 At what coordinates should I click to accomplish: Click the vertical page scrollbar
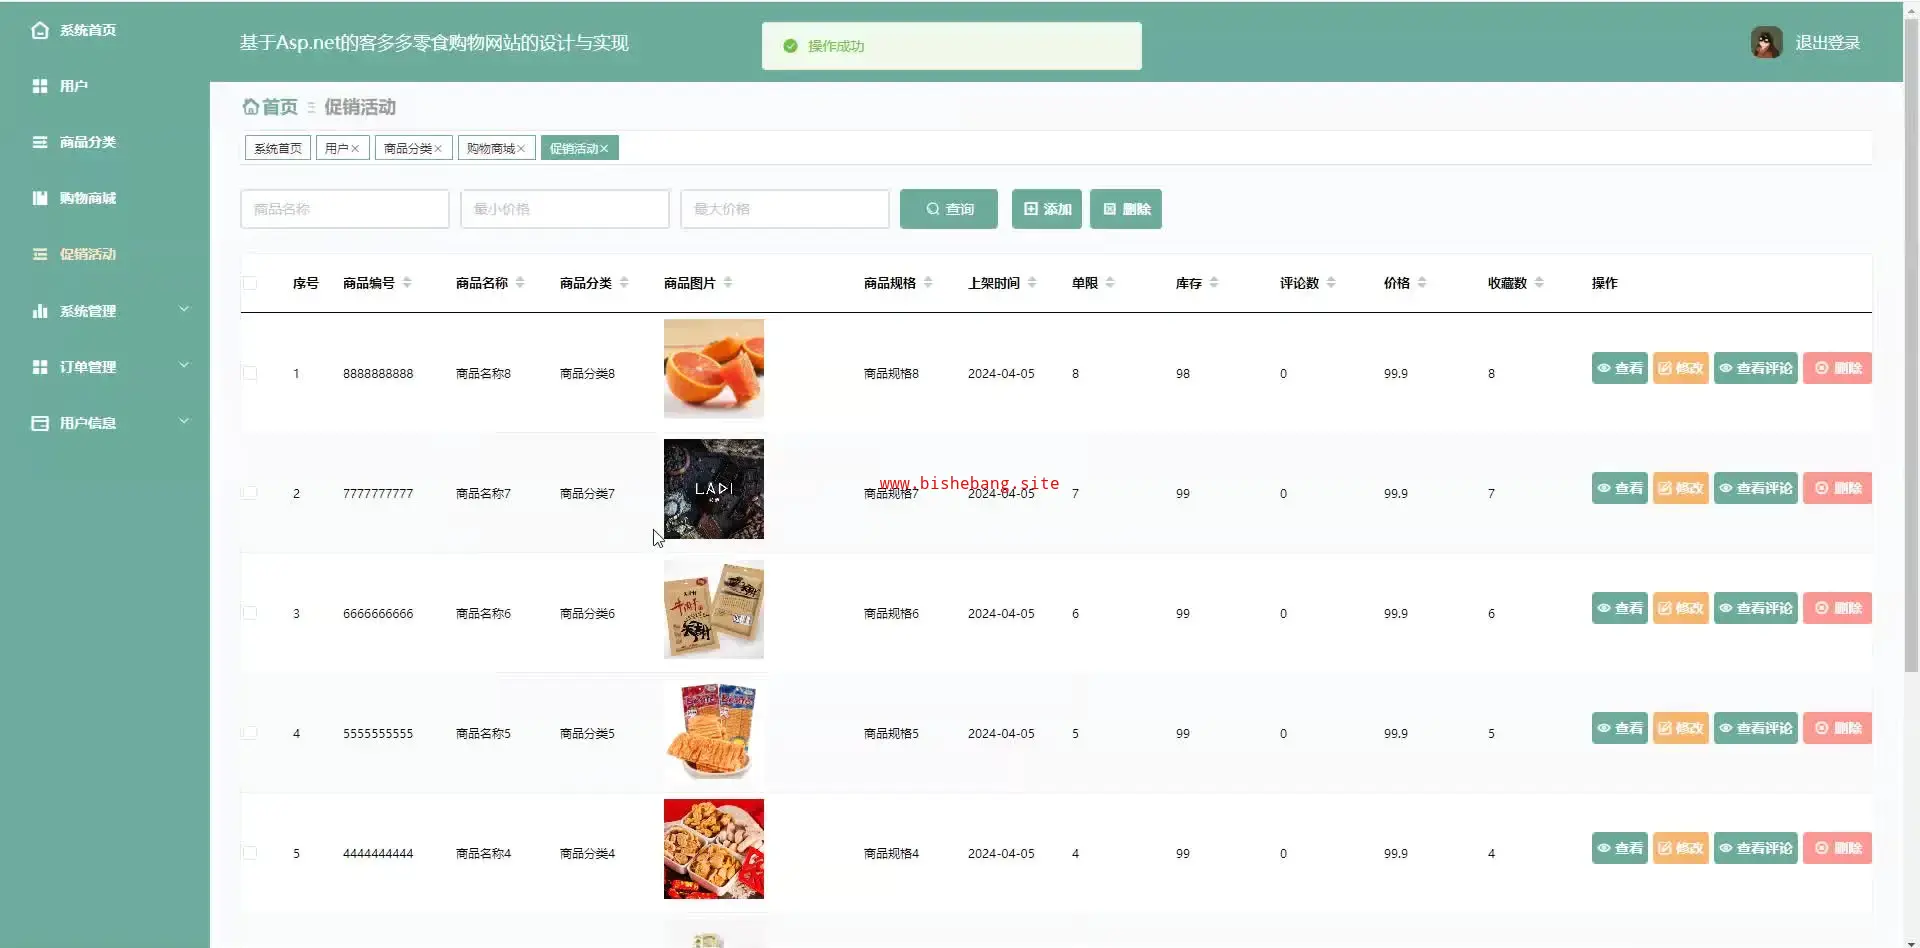pyautogui.click(x=1911, y=345)
